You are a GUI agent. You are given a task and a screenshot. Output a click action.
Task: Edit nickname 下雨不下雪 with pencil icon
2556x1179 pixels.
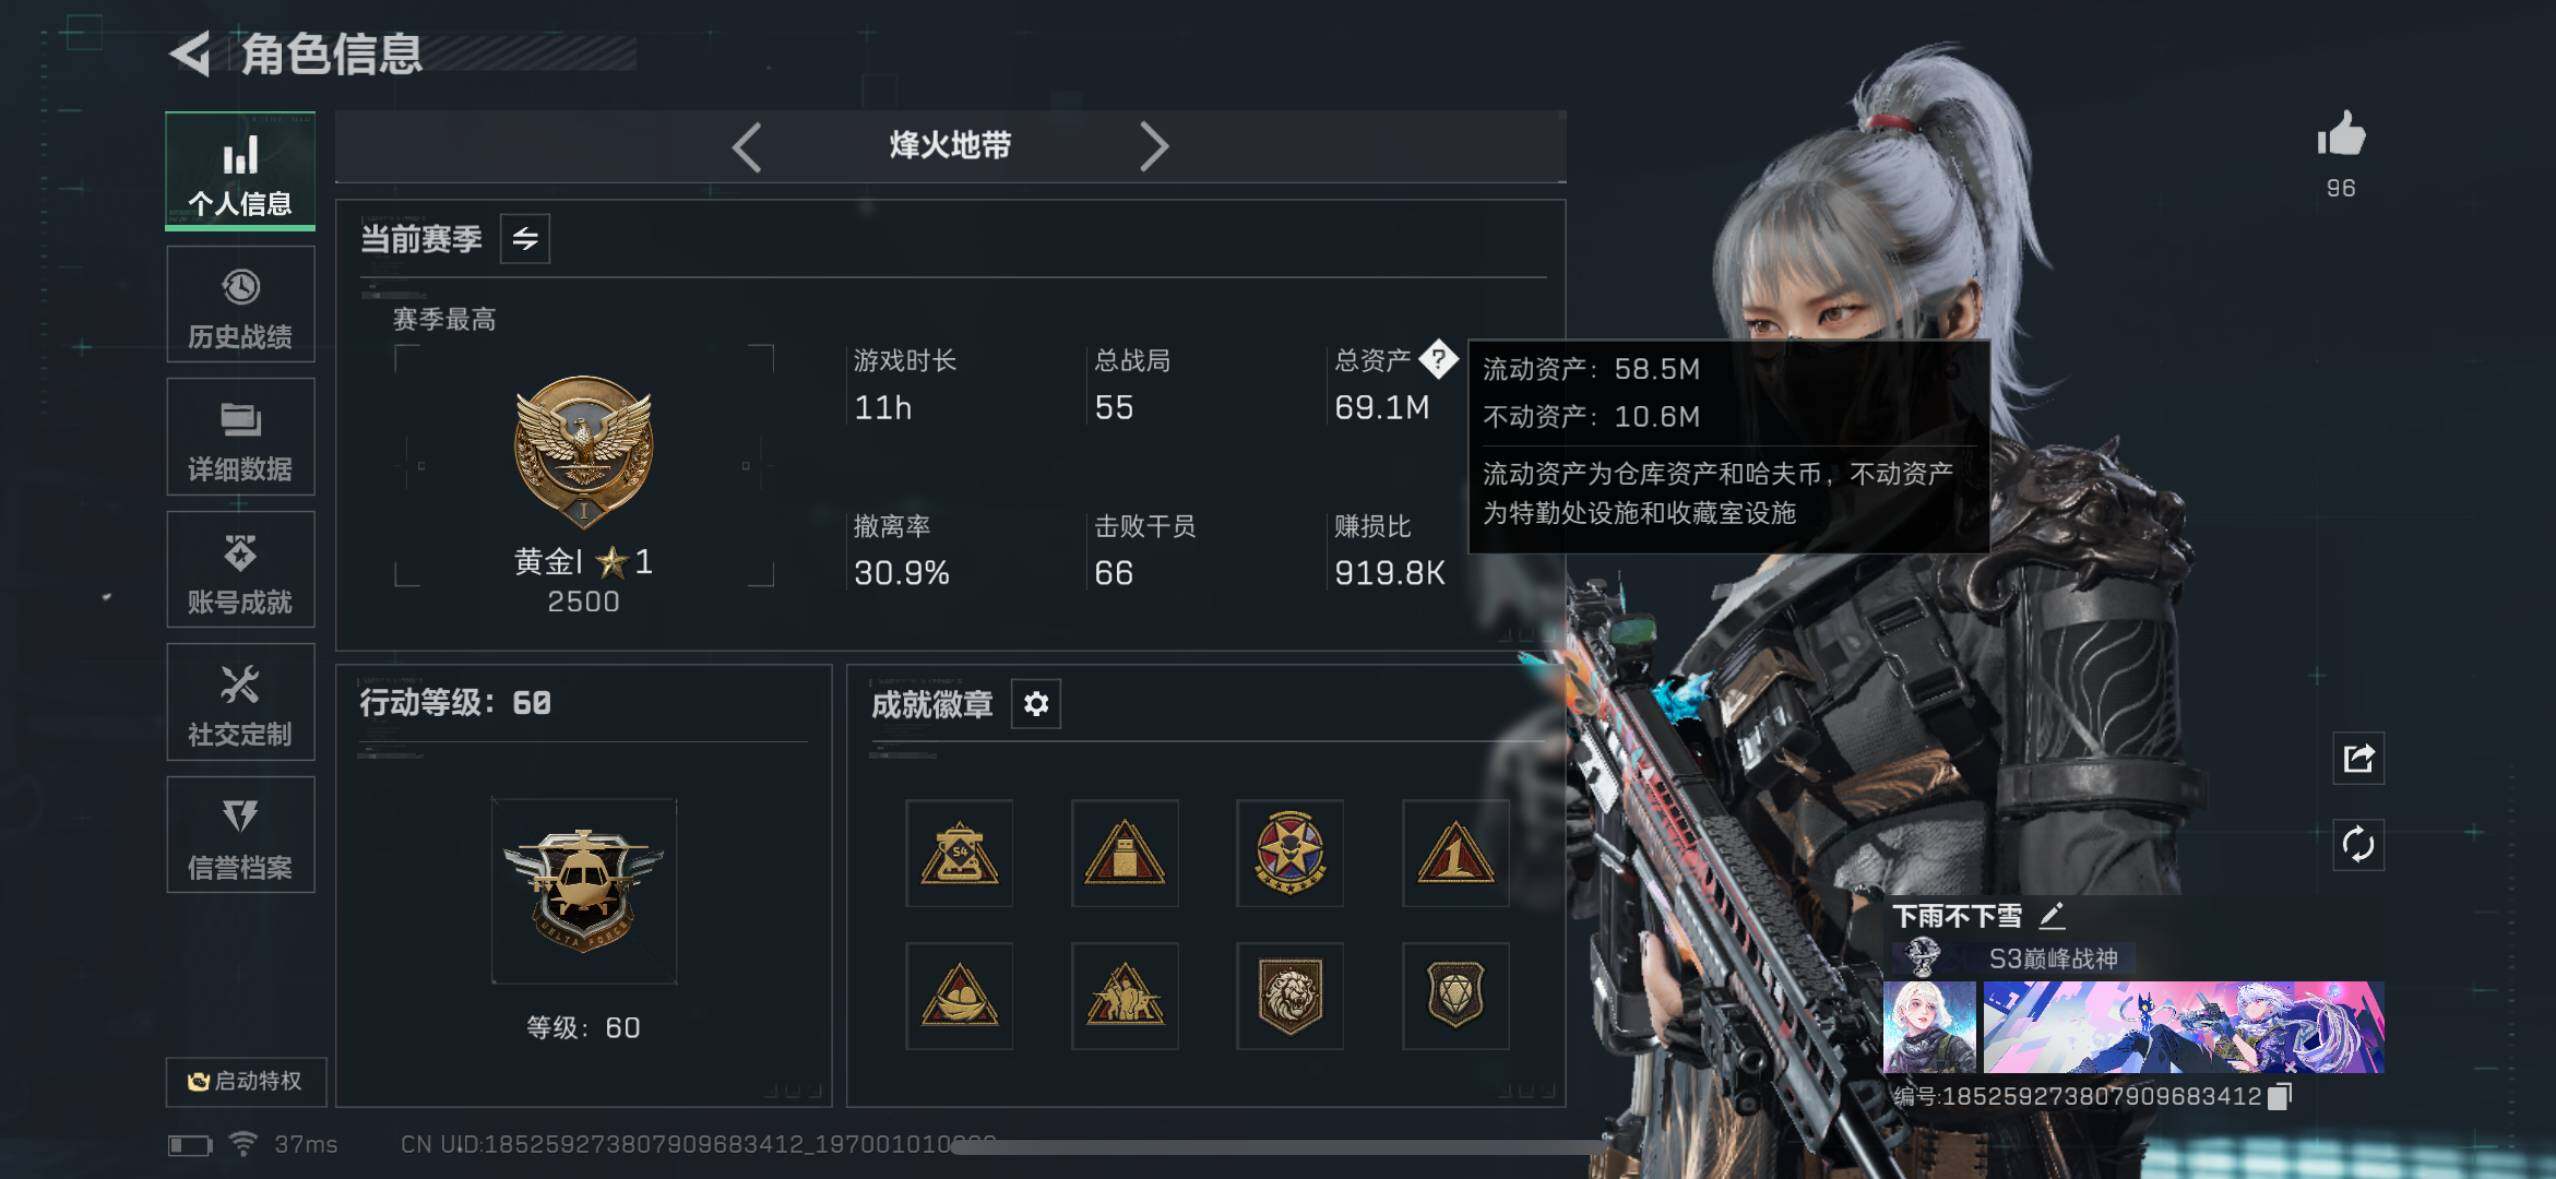2052,915
